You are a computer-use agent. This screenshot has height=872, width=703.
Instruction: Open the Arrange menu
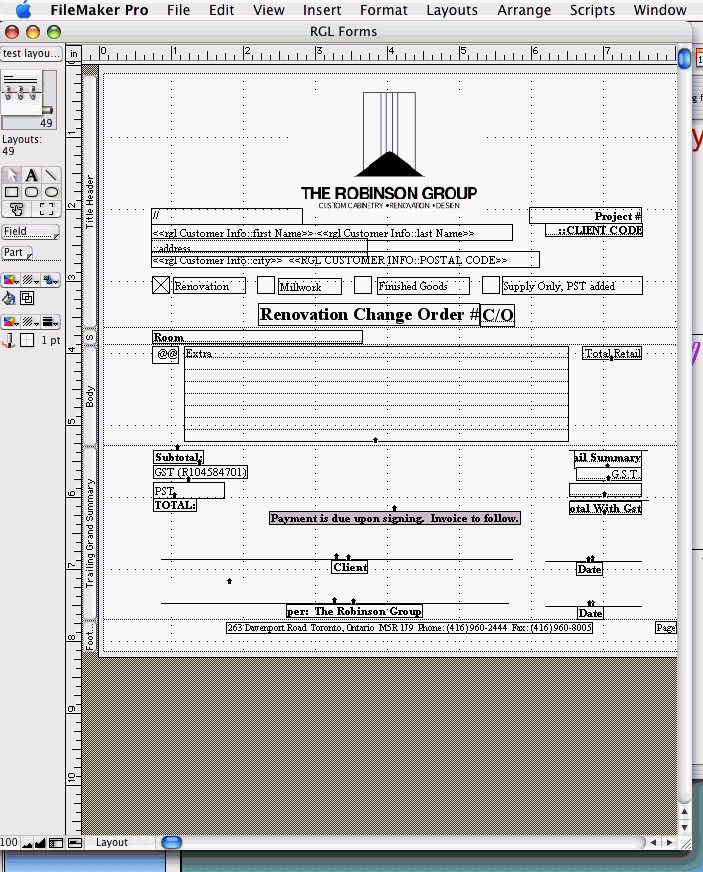click(x=524, y=10)
